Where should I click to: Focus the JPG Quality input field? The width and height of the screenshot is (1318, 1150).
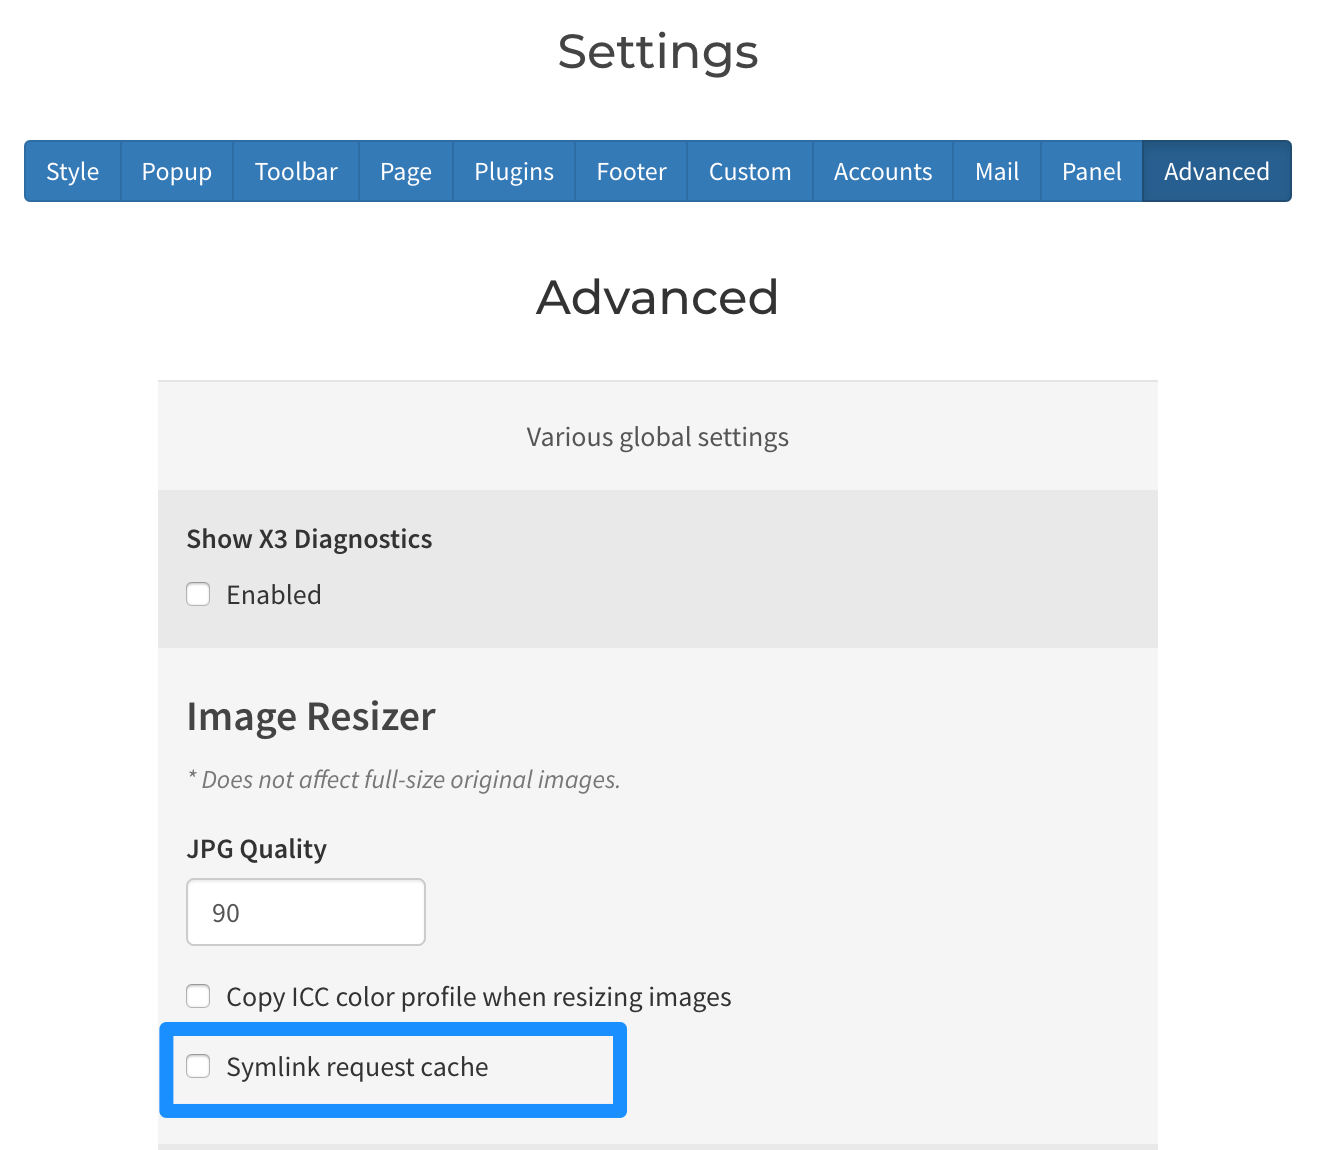point(306,912)
